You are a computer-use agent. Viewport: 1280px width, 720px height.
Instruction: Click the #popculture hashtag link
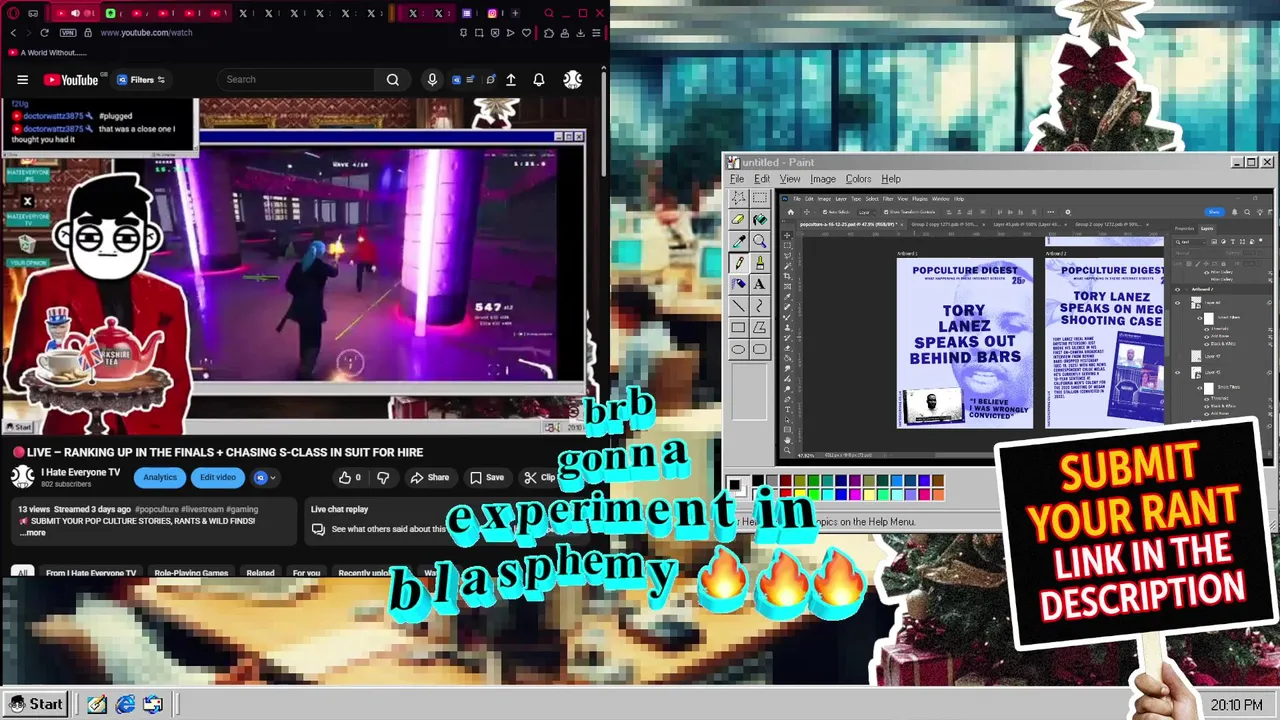tap(157, 509)
